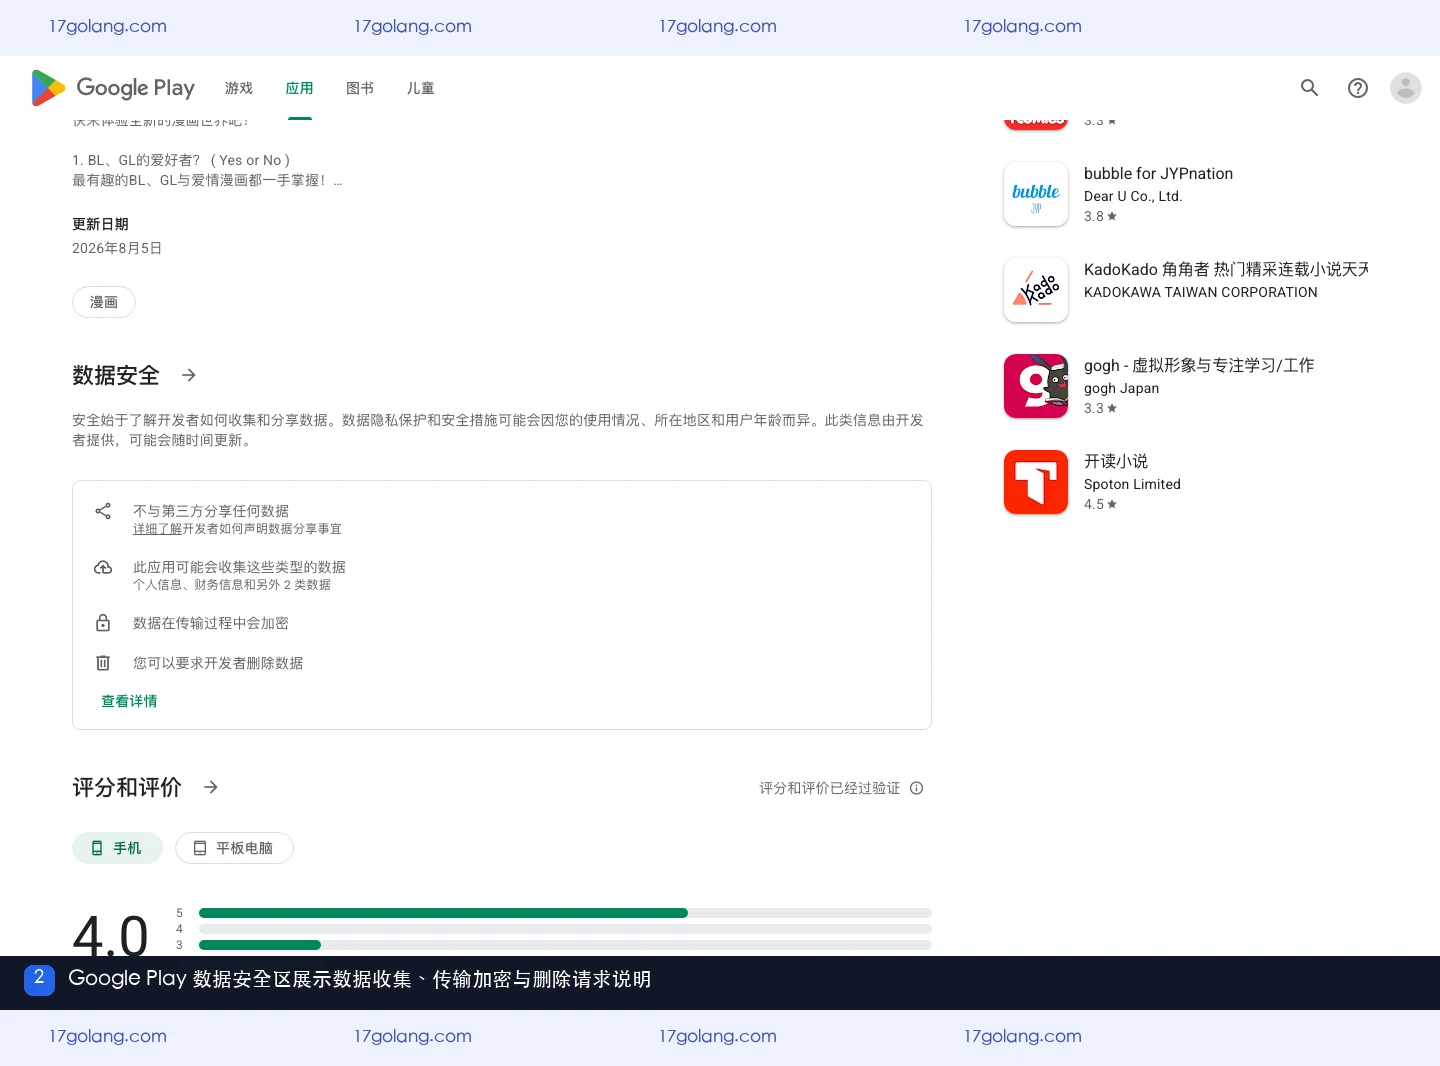Click the 评分和评价 heading

127,787
